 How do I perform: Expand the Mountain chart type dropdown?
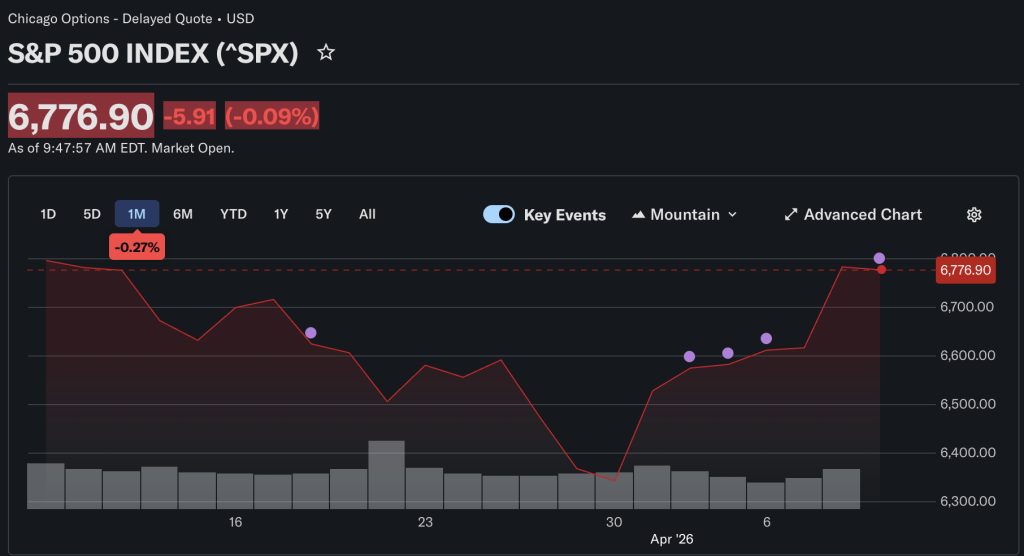click(732, 215)
